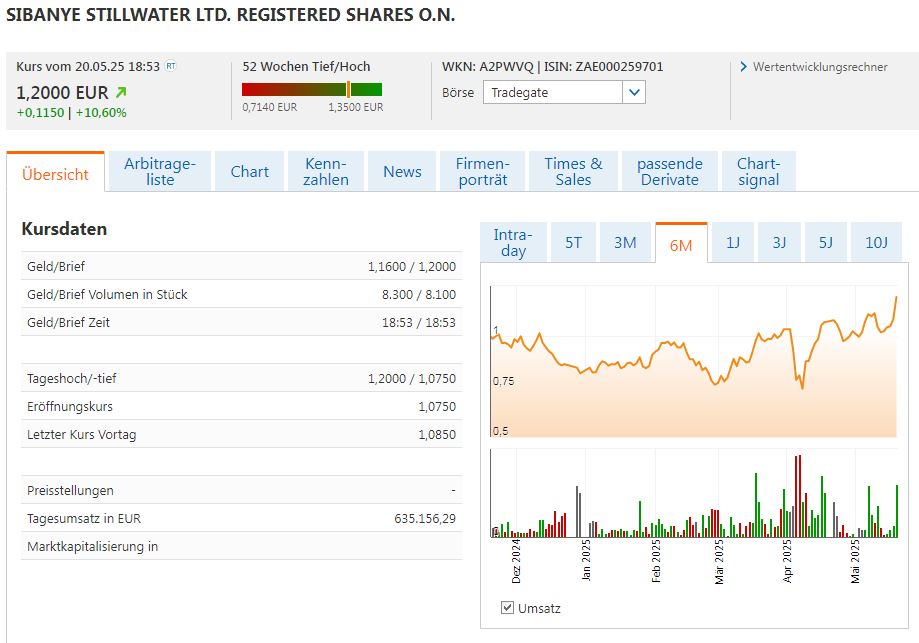Open the Firmenporträt tab
The height and width of the screenshot is (643, 919).
pyautogui.click(x=483, y=171)
